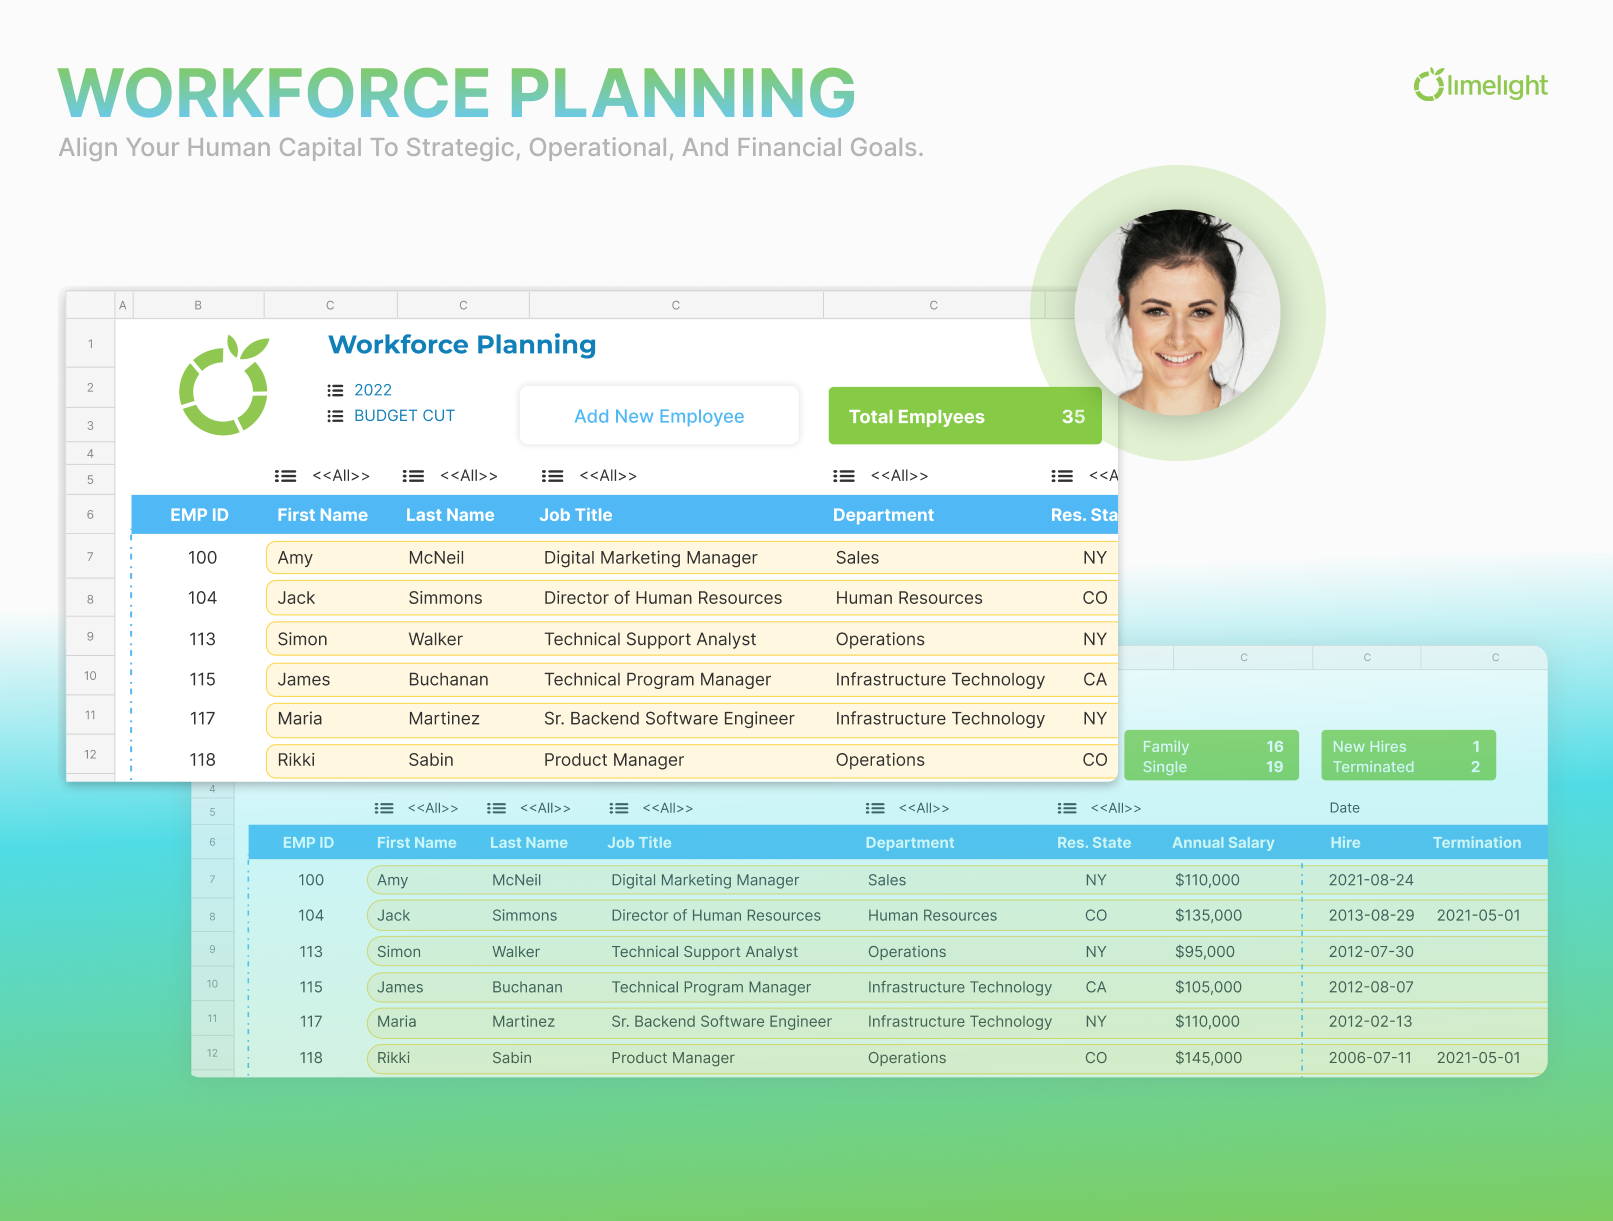Click the Family and Single counts tile
The height and width of the screenshot is (1221, 1613).
coord(1212,756)
